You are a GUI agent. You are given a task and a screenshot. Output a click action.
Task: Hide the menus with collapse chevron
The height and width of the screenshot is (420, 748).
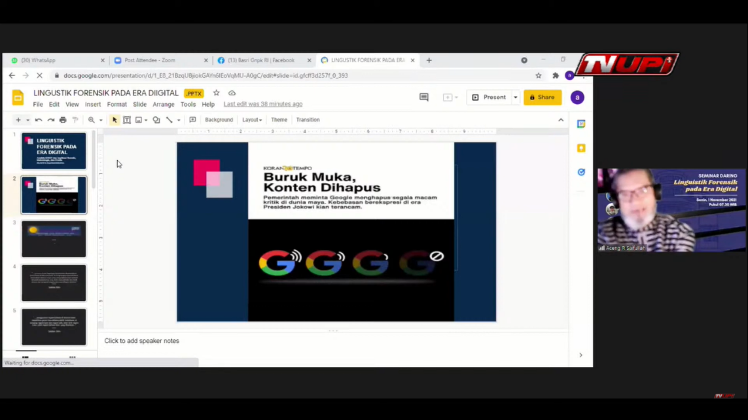click(561, 120)
